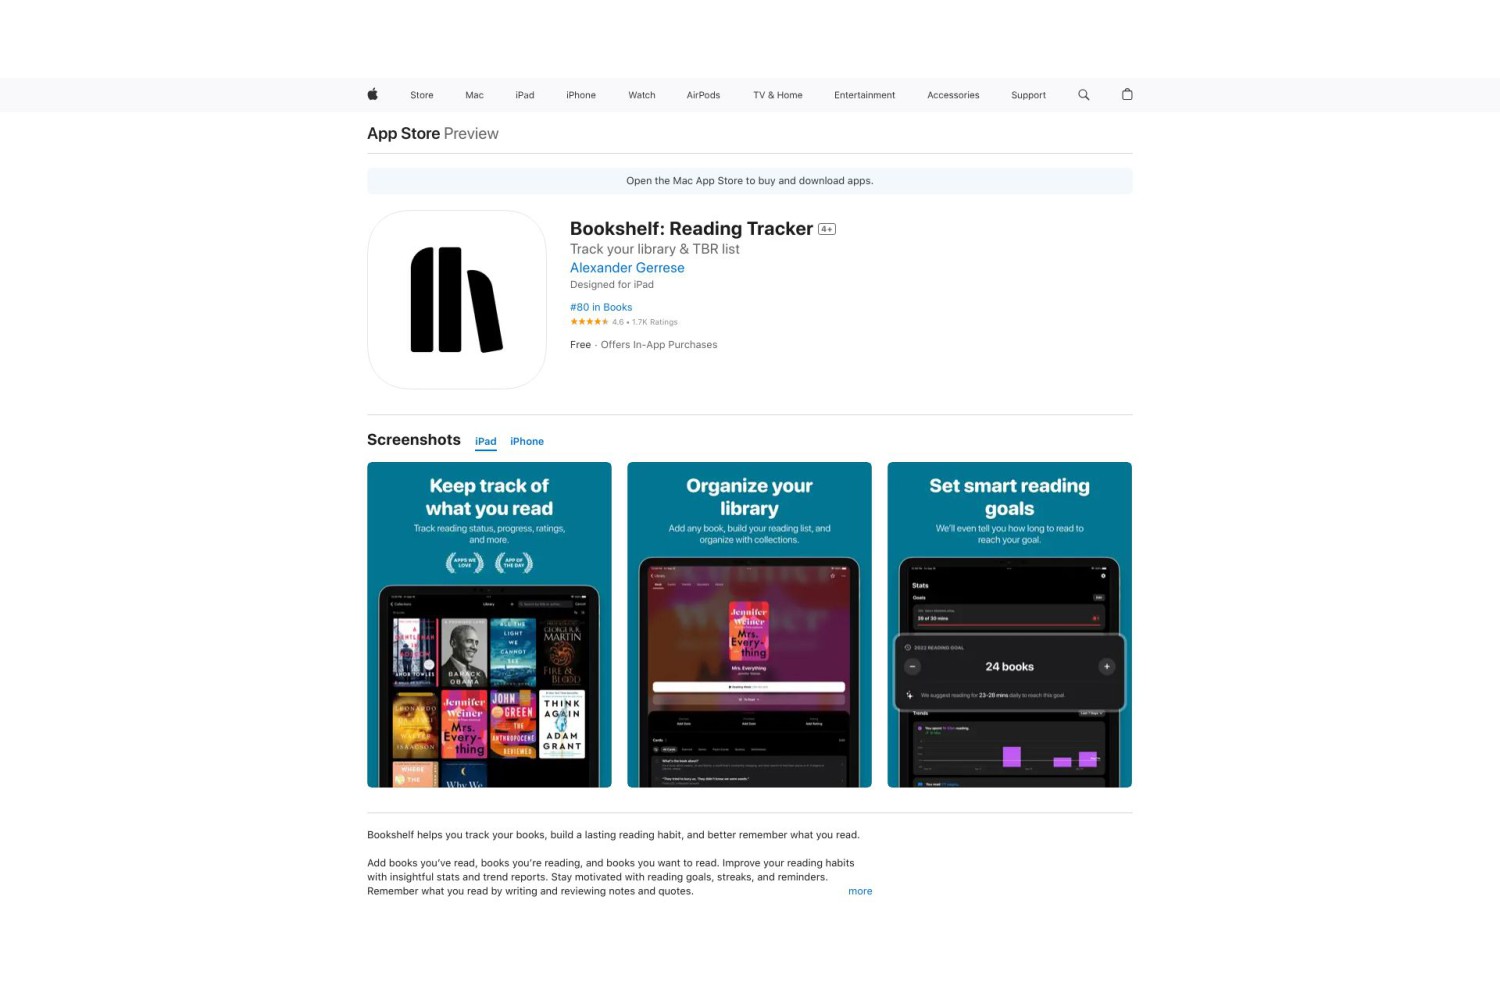Click the 4+ age rating badge

pyautogui.click(x=827, y=229)
